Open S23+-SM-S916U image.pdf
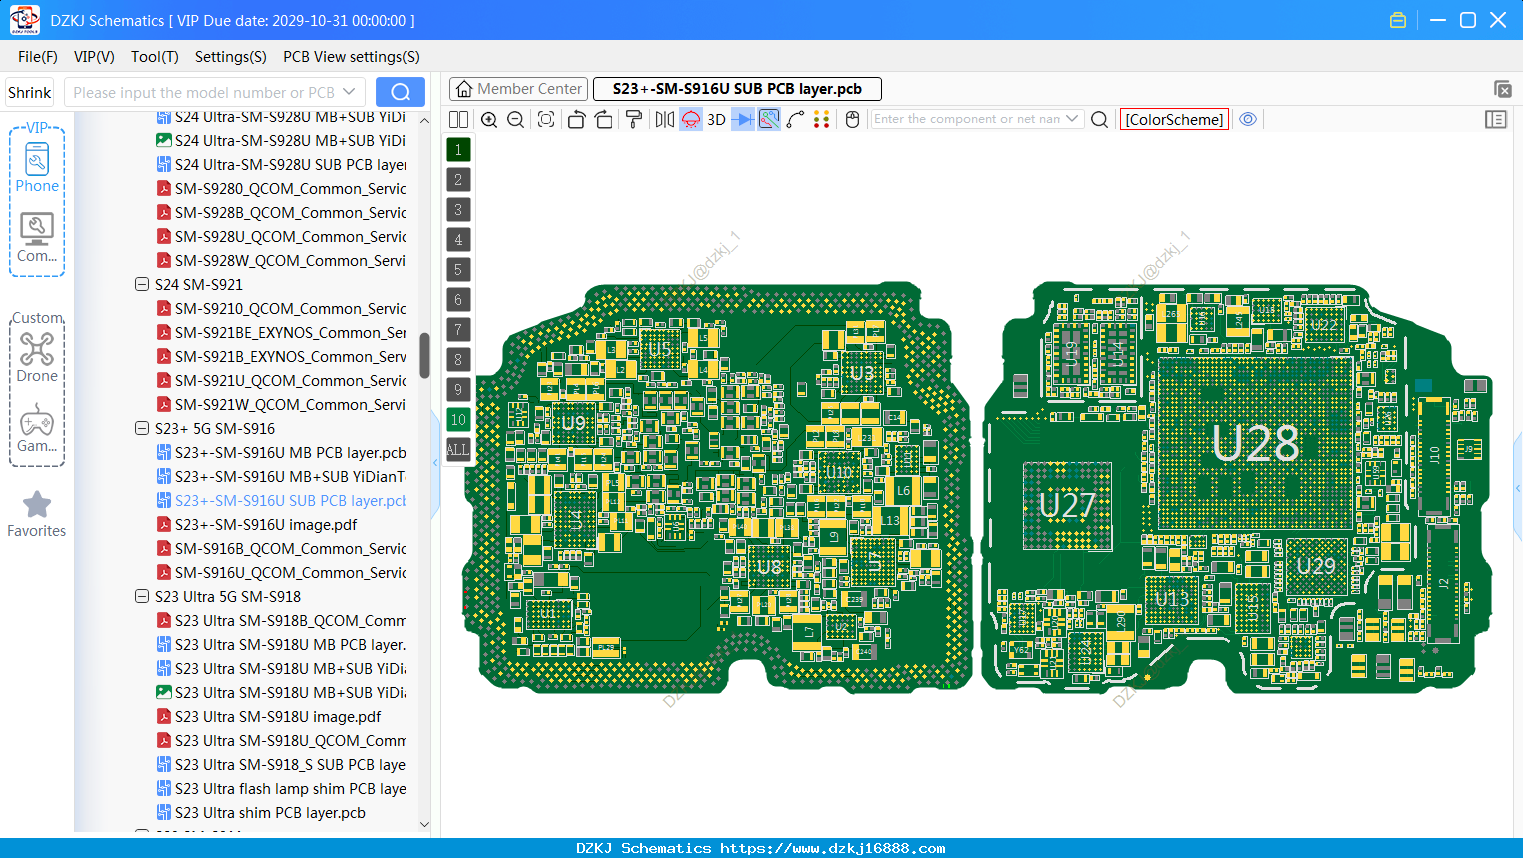 (x=257, y=524)
